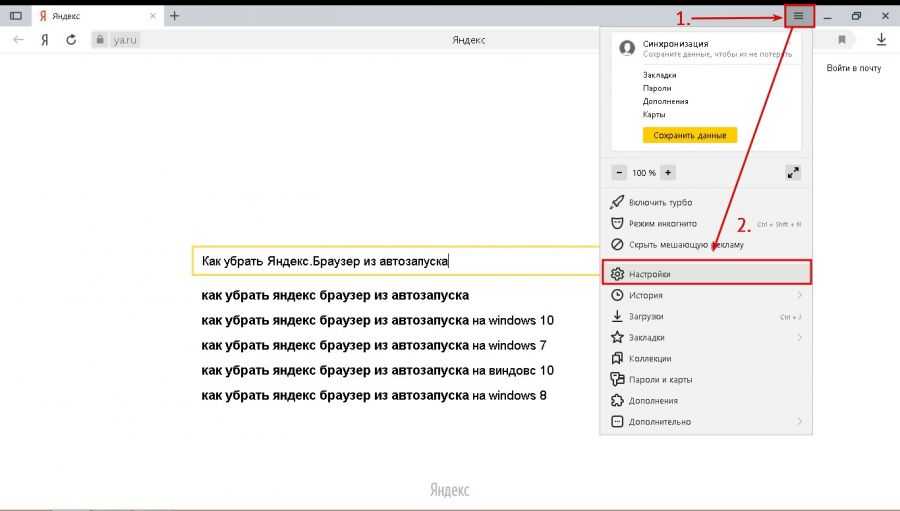
Task: Close the Яндекс tab
Action: point(153,16)
